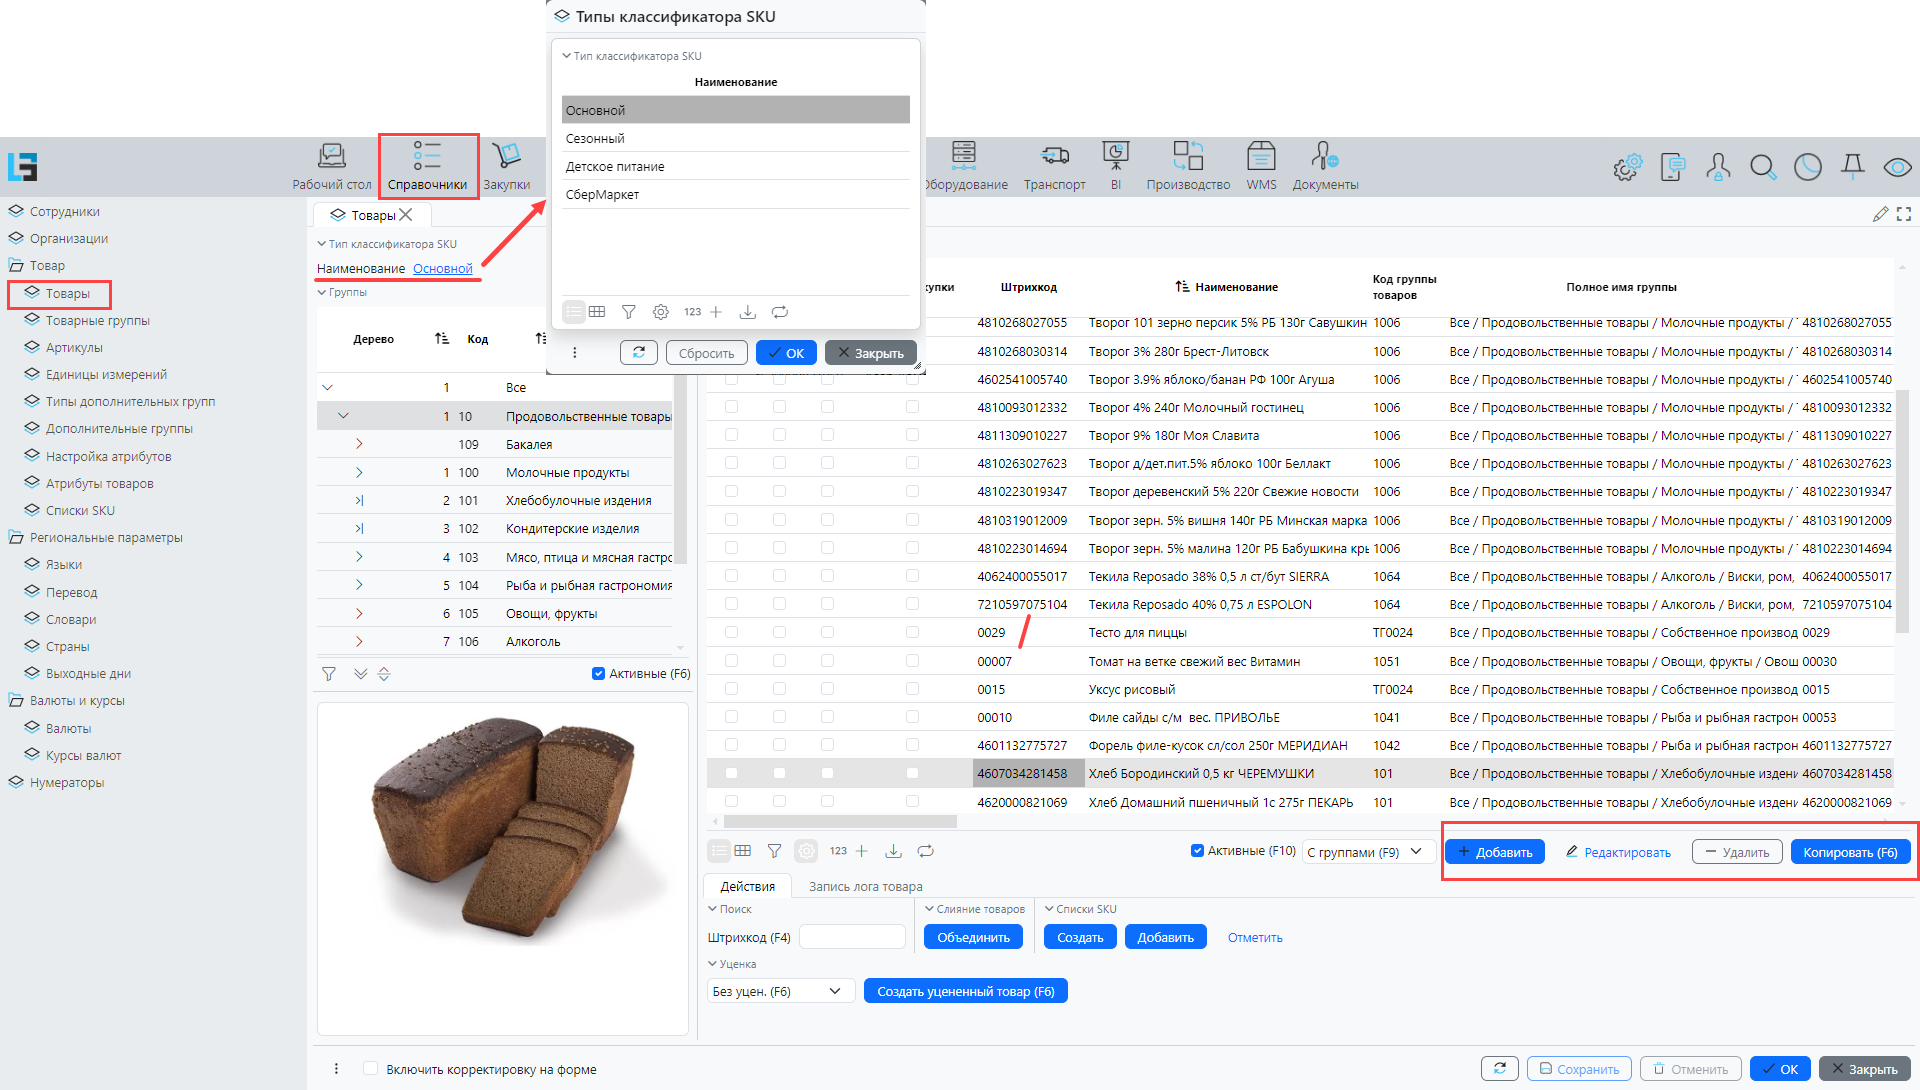
Task: Open the С группами (F9) dropdown
Action: tap(1367, 852)
